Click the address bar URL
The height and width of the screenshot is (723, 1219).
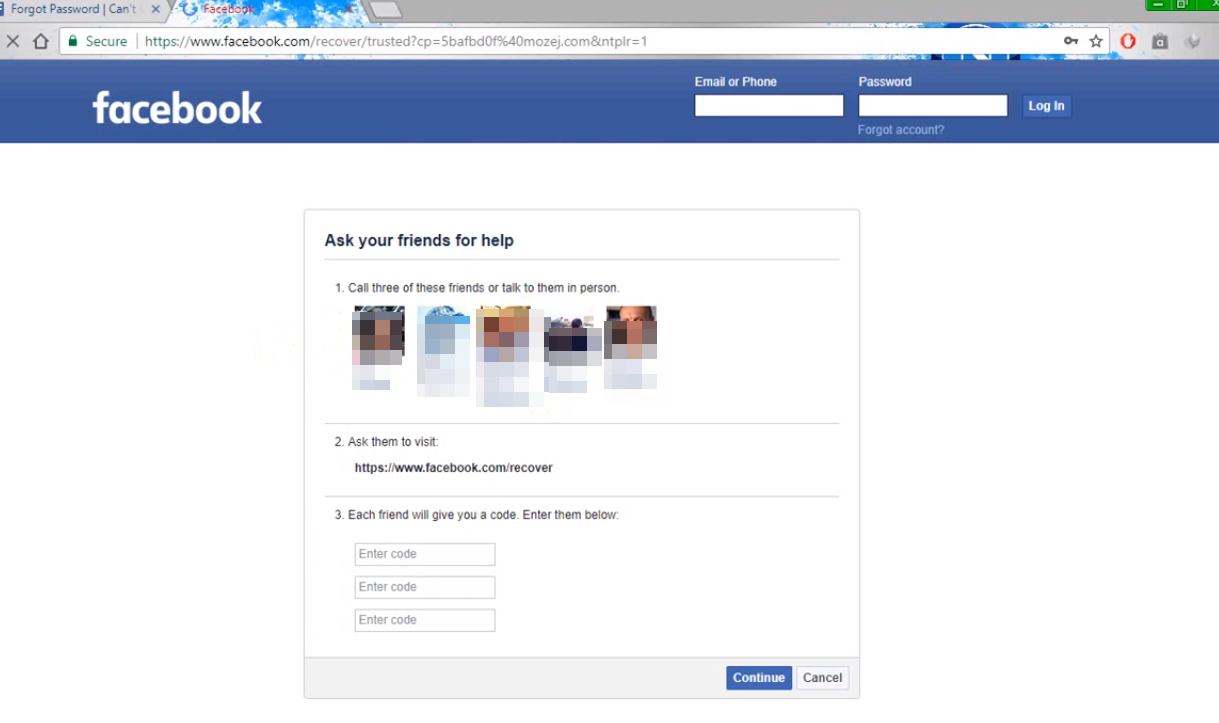pos(396,41)
